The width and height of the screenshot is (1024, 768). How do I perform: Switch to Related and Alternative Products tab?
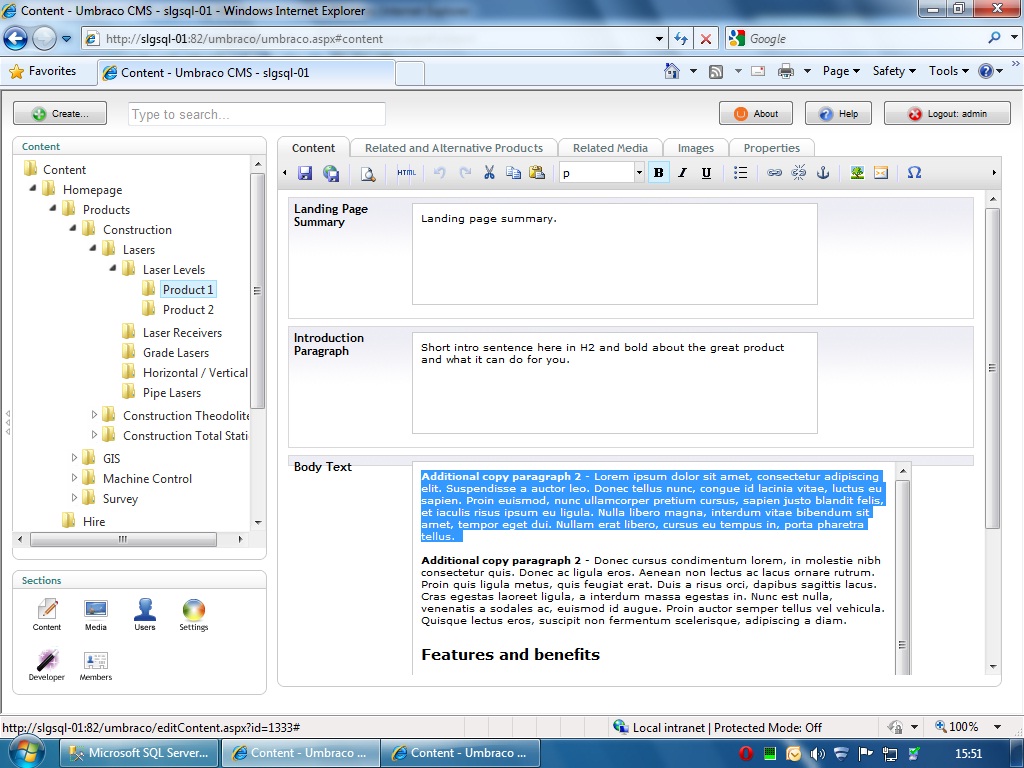454,148
